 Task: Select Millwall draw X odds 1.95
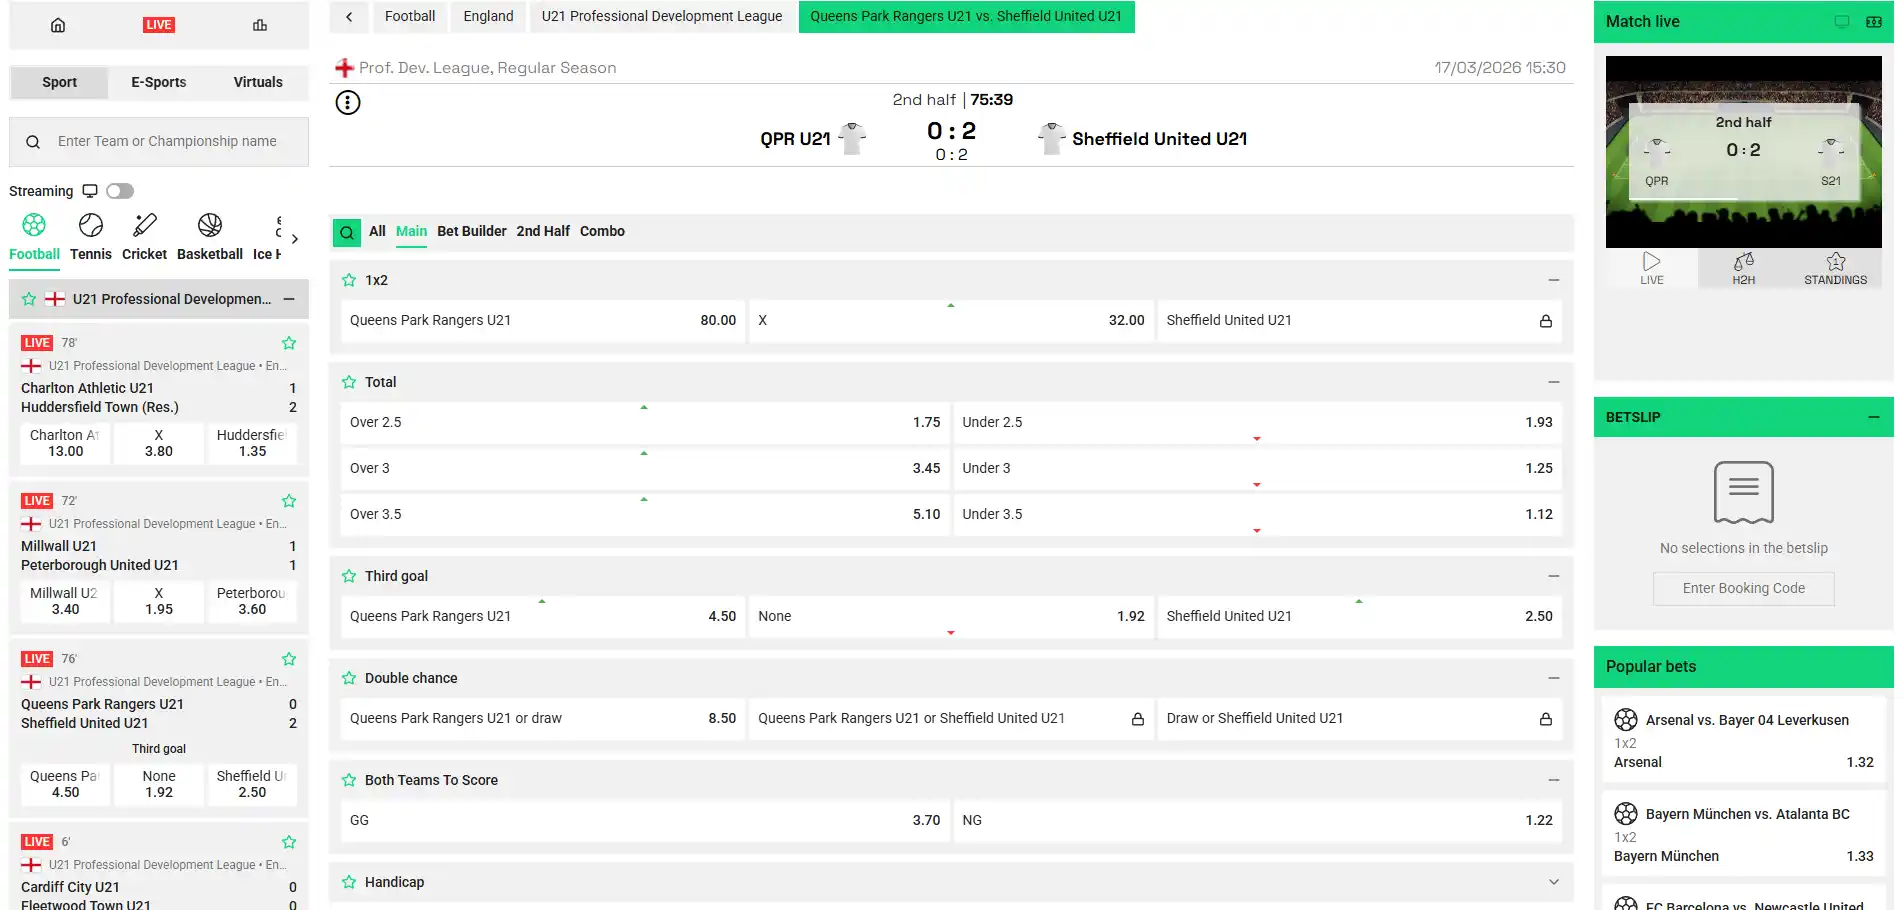(x=159, y=602)
